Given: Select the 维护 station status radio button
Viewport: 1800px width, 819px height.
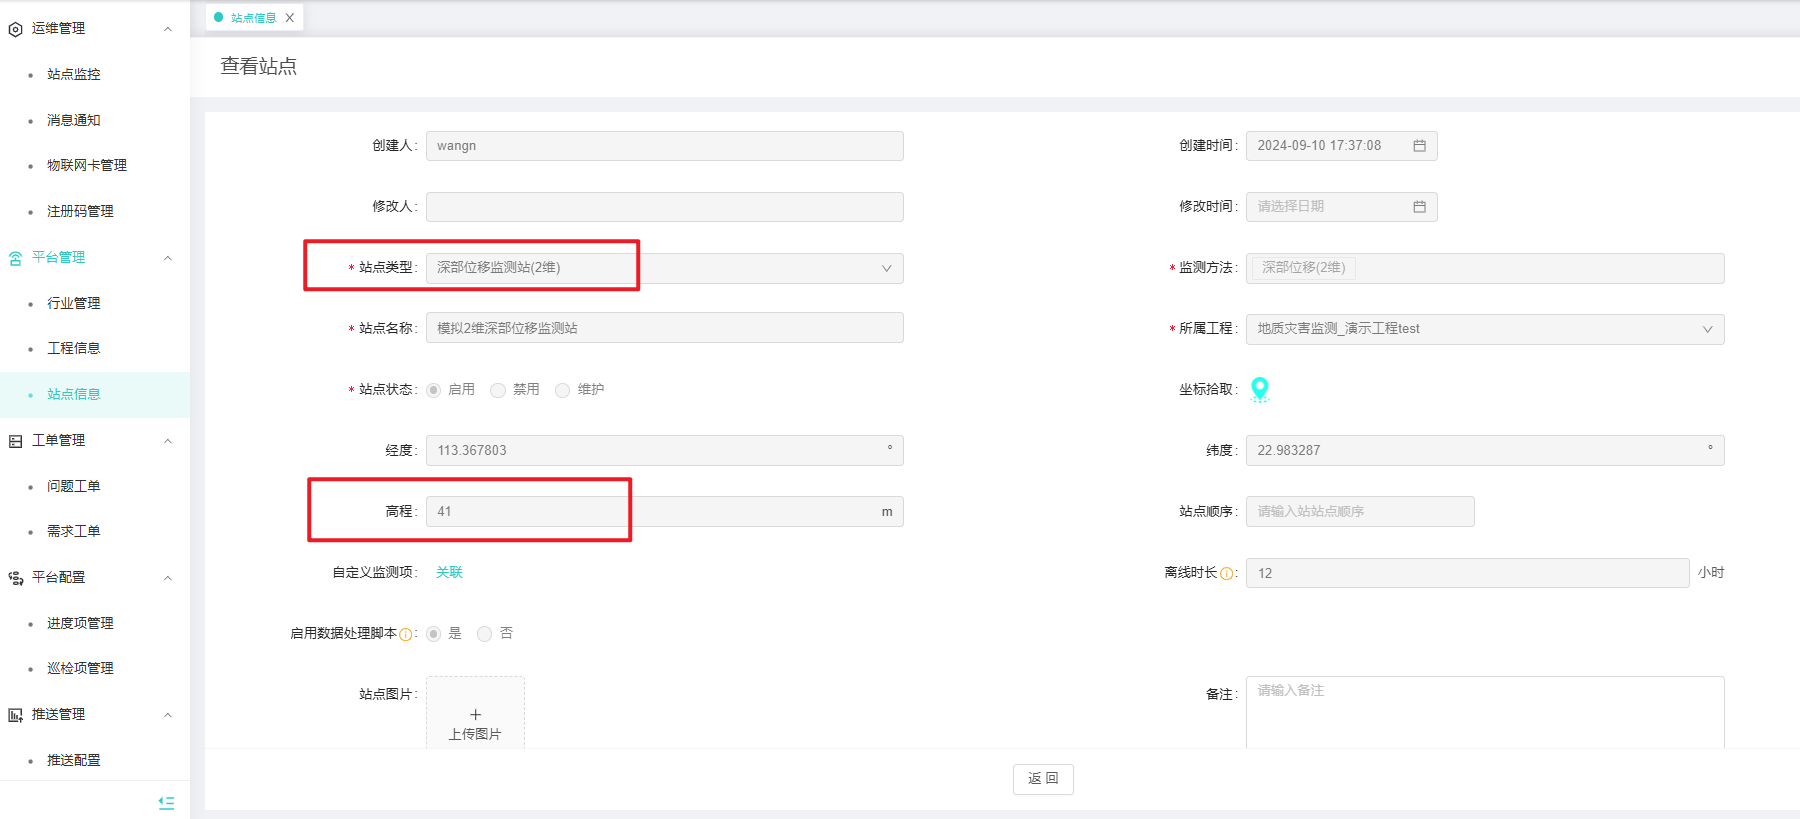Looking at the screenshot, I should 563,390.
